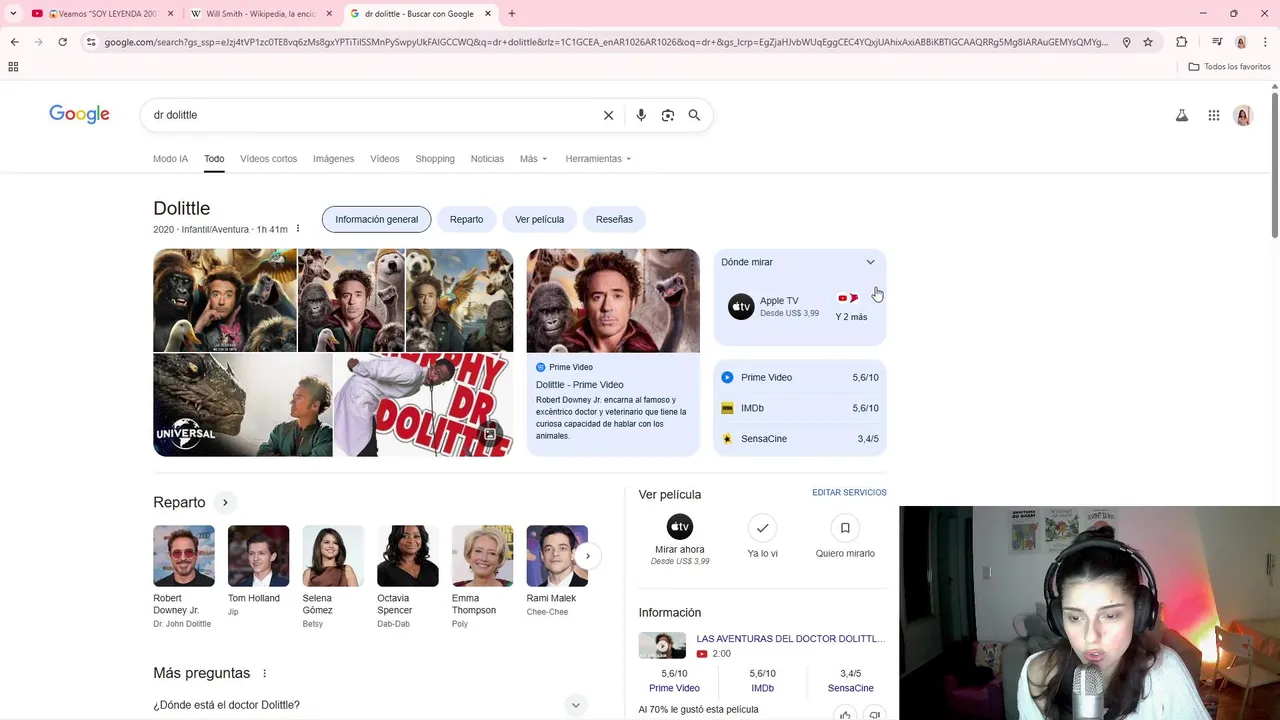Open Google apps grid icon
The image size is (1280, 720).
[1214, 116]
